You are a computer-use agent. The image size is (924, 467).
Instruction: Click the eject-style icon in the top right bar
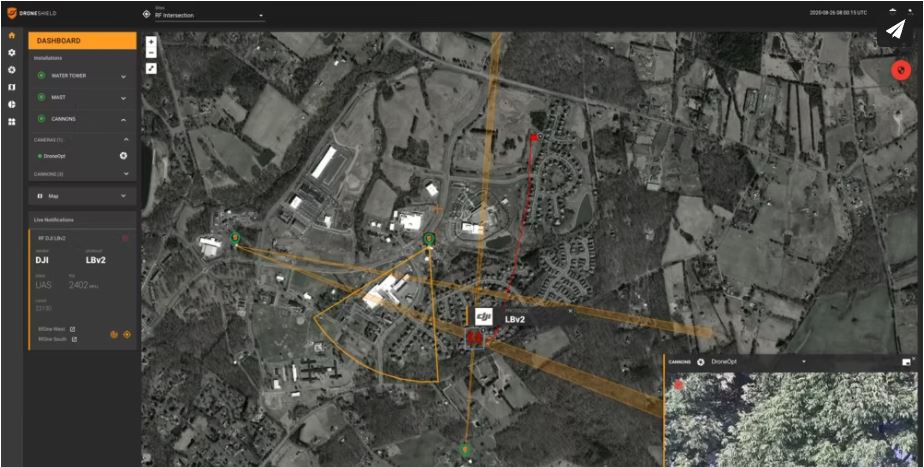coord(893,11)
